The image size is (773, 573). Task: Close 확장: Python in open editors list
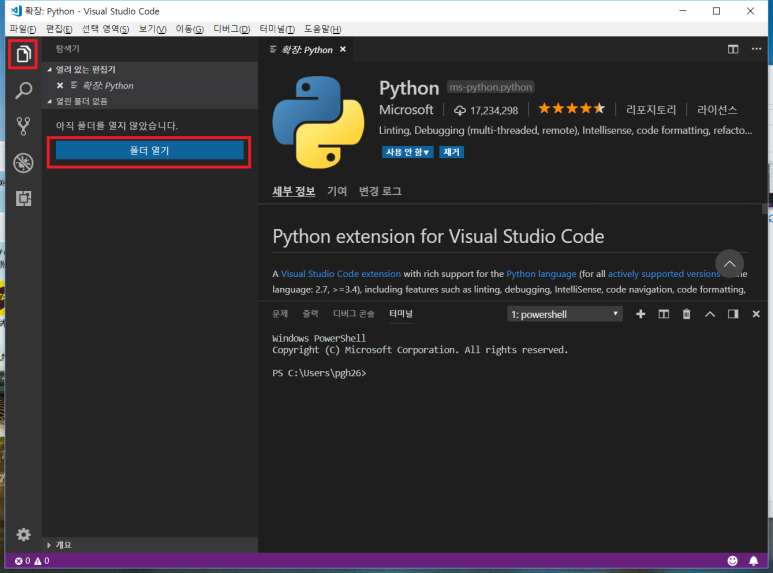tap(60, 85)
